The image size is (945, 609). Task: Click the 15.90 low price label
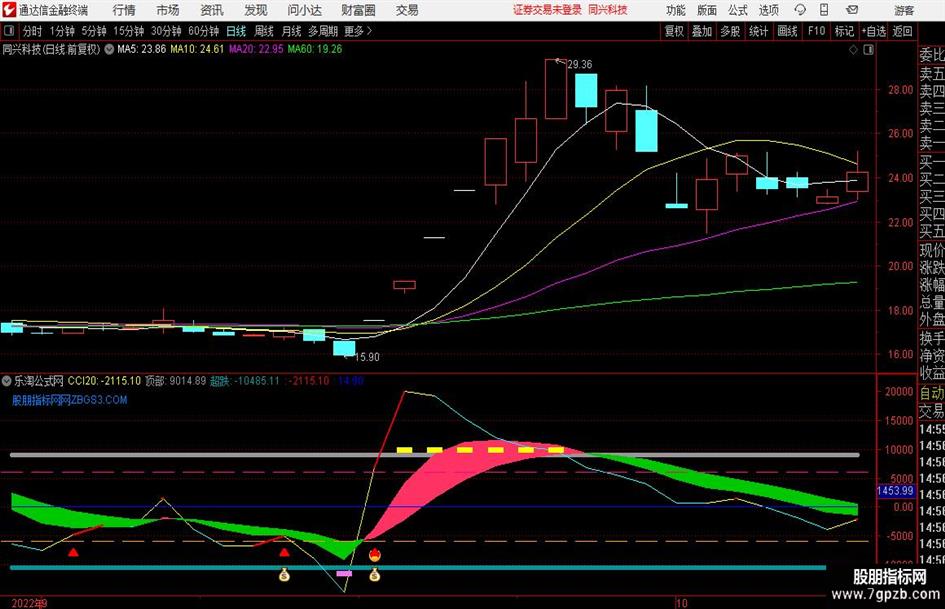[367, 357]
